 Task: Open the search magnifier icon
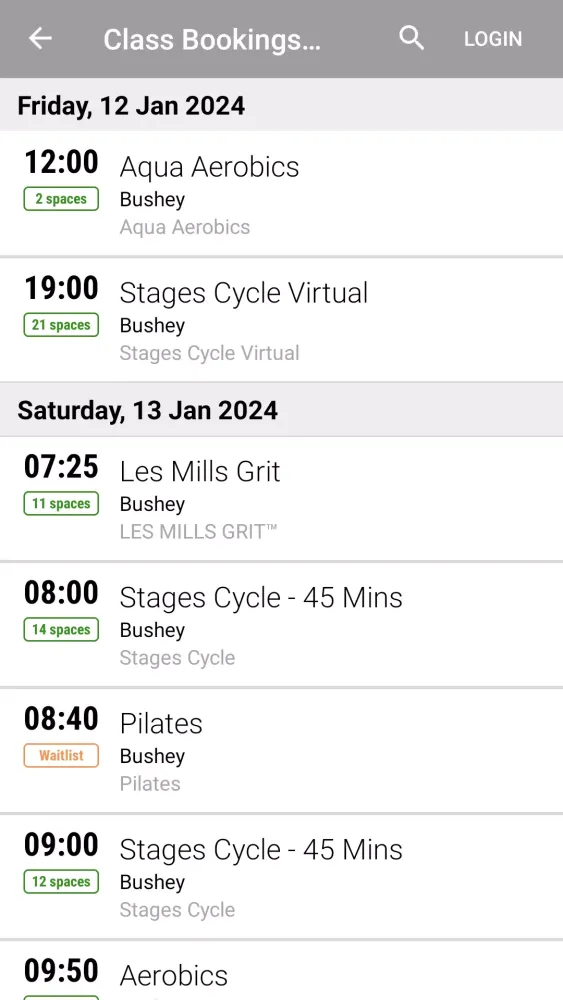[x=411, y=38]
